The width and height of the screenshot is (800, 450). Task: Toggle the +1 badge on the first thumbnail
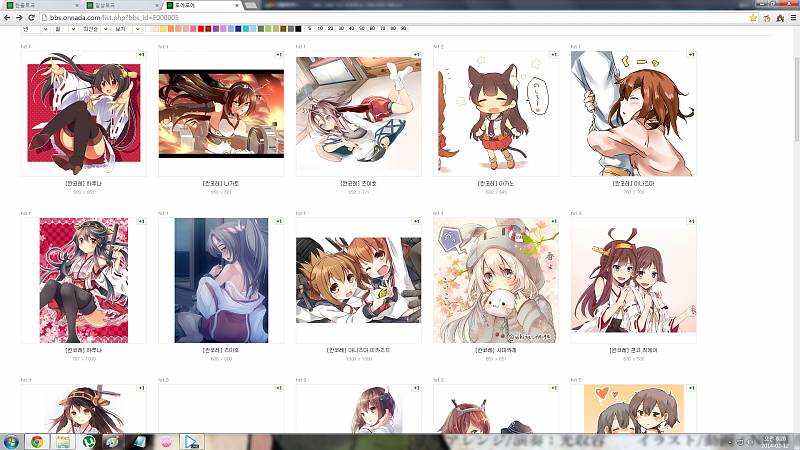[141, 54]
